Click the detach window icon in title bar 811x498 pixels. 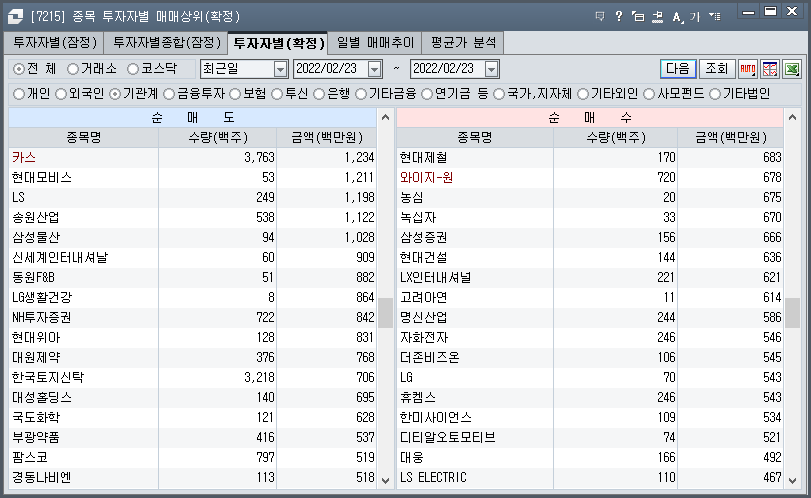[x=638, y=17]
